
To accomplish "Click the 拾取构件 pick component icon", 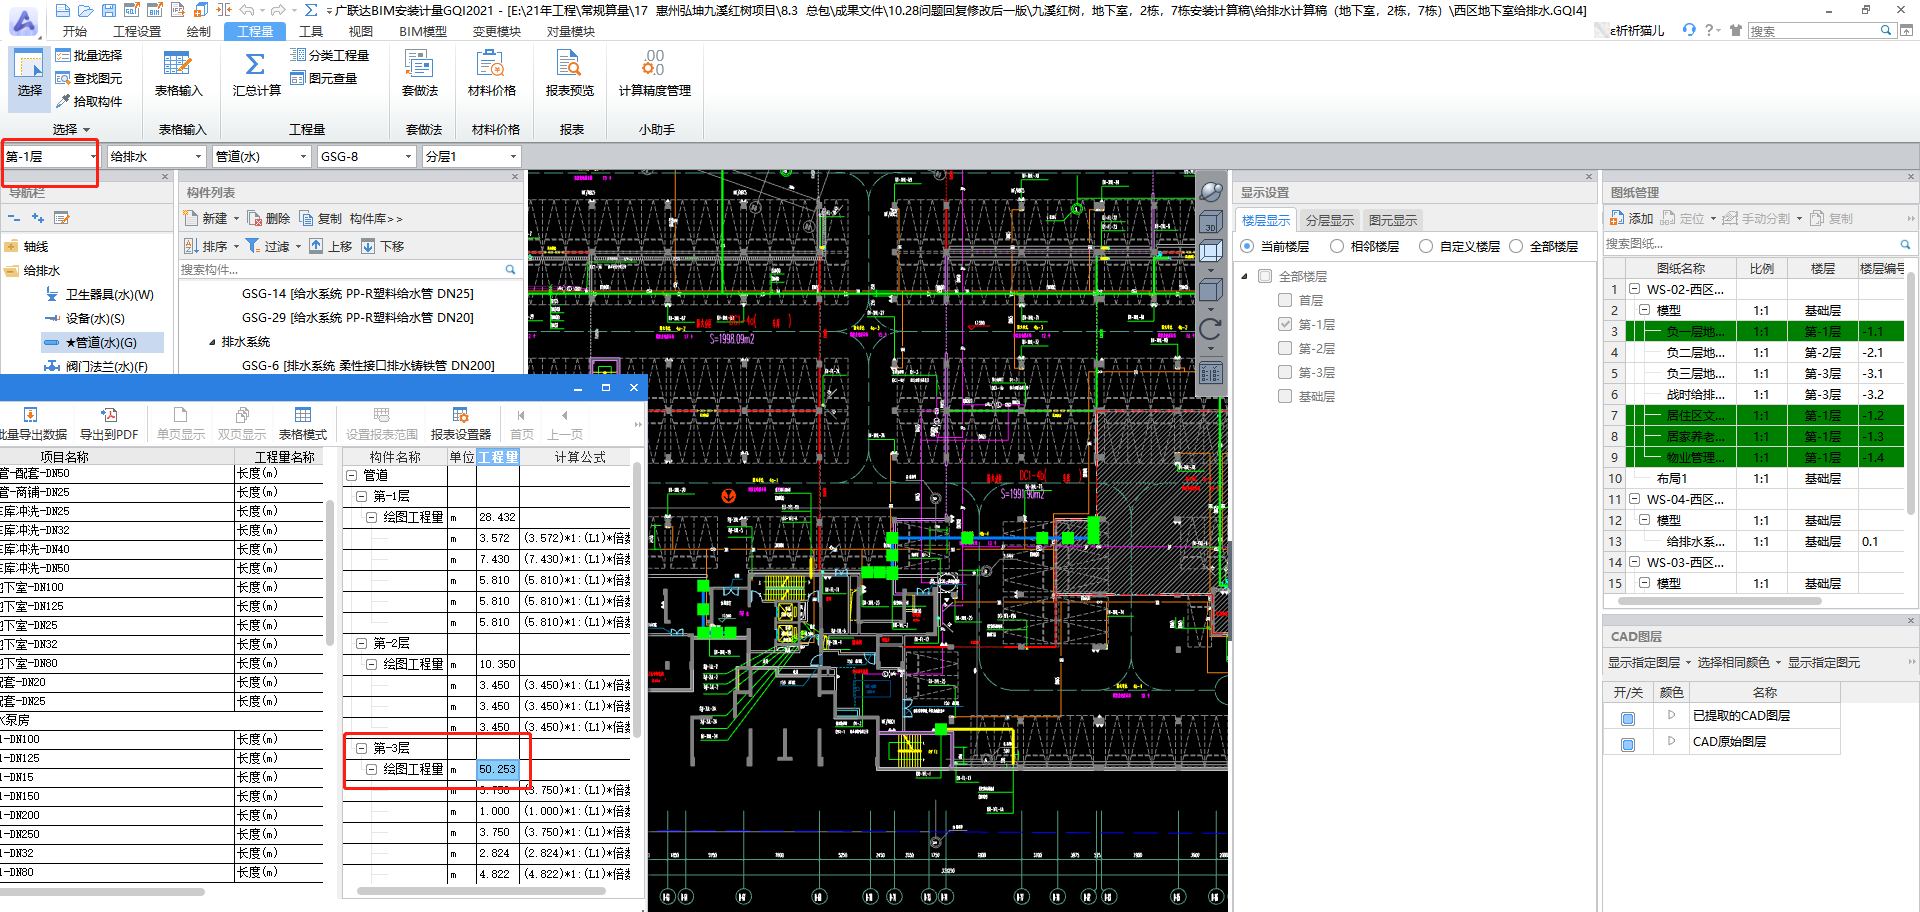I will click(63, 102).
